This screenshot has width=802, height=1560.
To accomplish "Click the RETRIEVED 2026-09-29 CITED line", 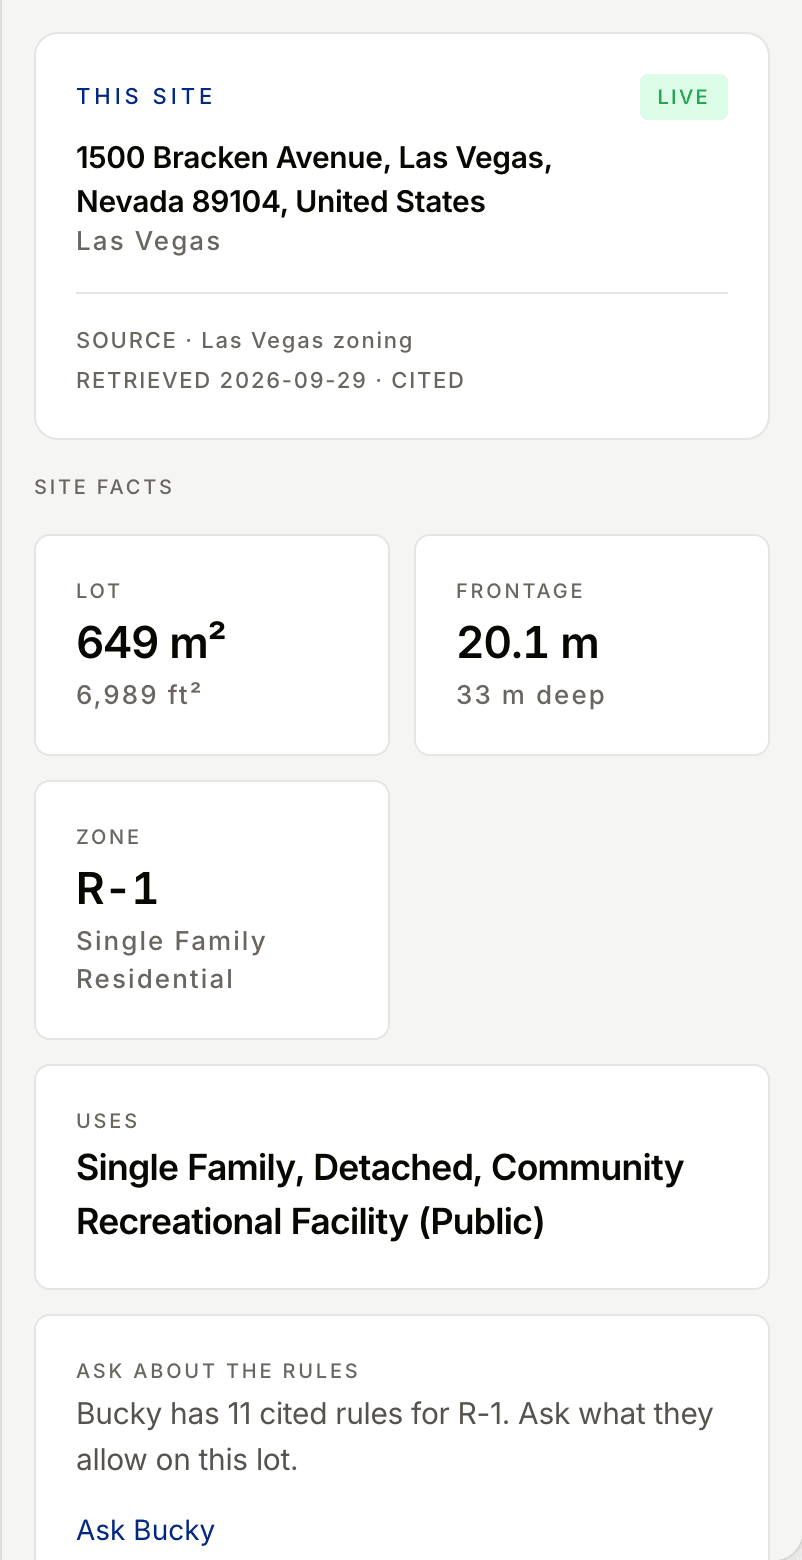I will [x=270, y=380].
